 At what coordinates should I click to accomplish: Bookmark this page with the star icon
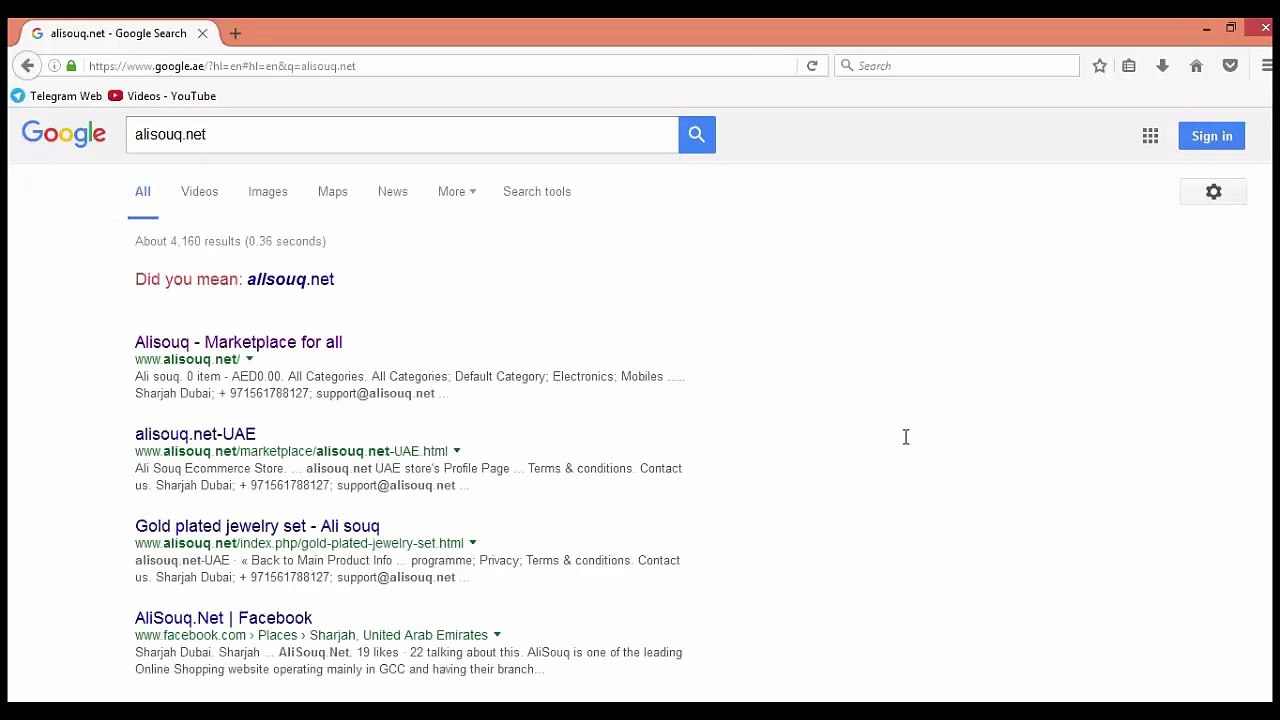(1100, 66)
